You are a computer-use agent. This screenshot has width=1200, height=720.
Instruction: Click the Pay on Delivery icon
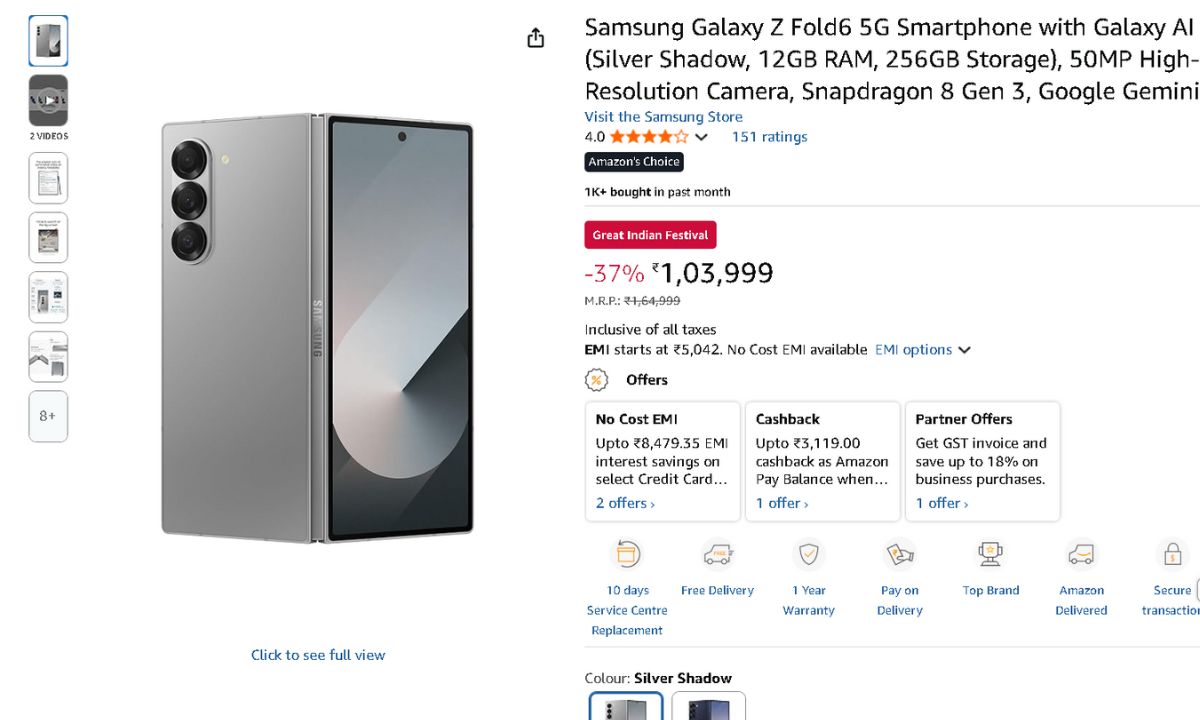click(x=900, y=554)
